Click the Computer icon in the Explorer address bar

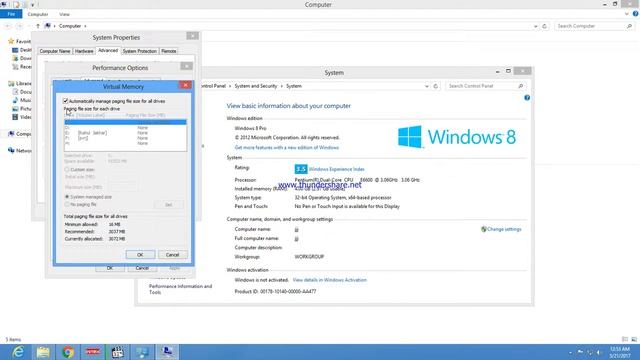coord(47,26)
